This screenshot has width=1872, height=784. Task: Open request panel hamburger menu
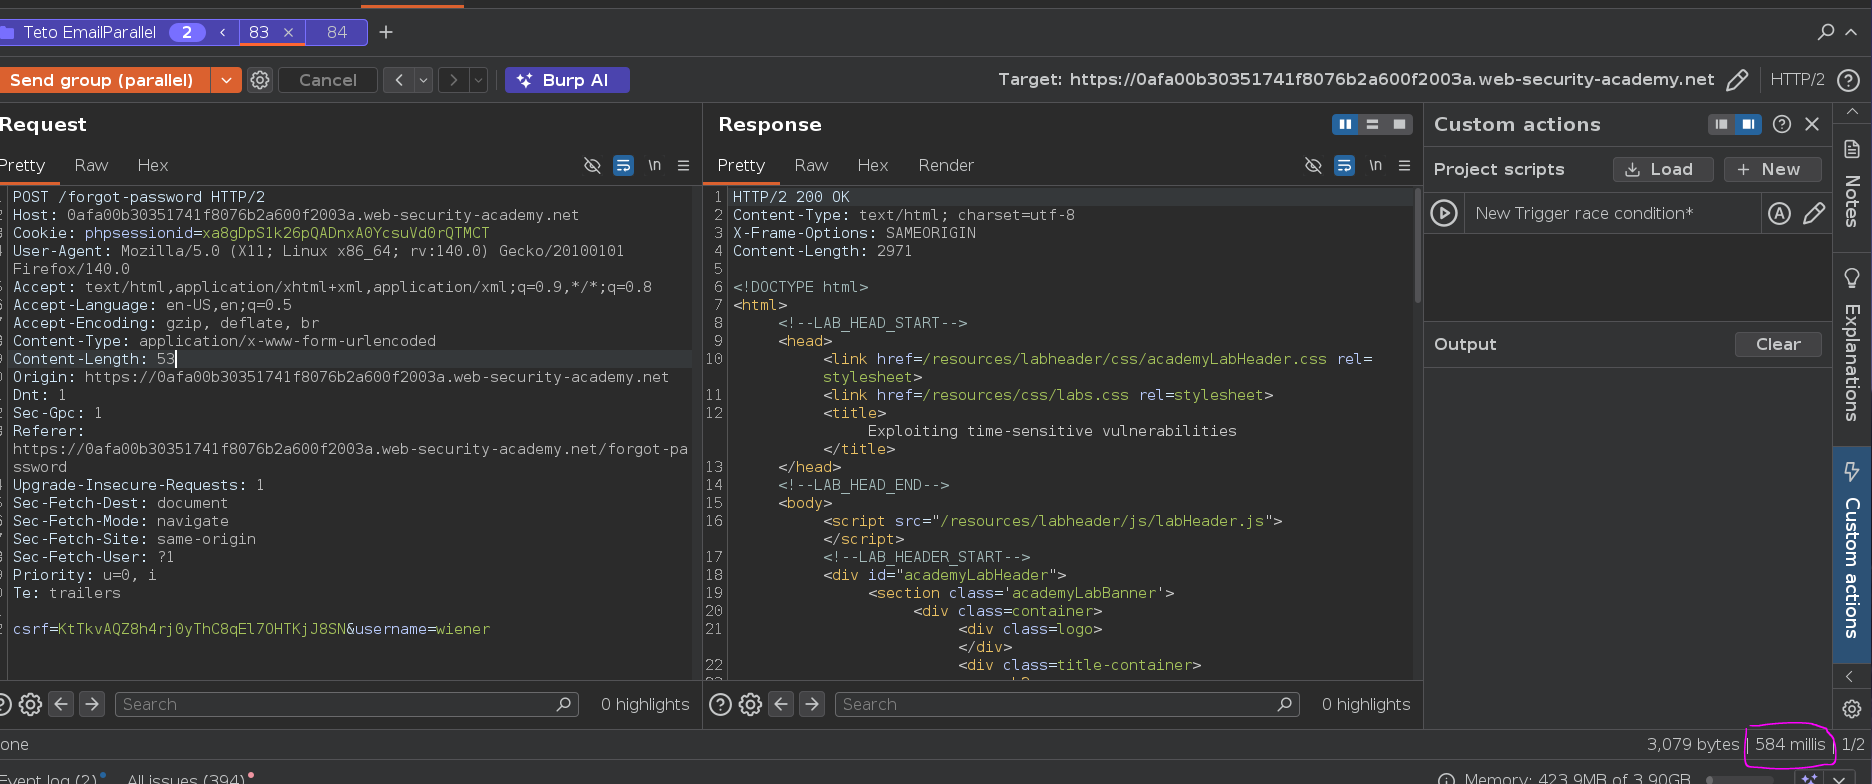point(684,165)
